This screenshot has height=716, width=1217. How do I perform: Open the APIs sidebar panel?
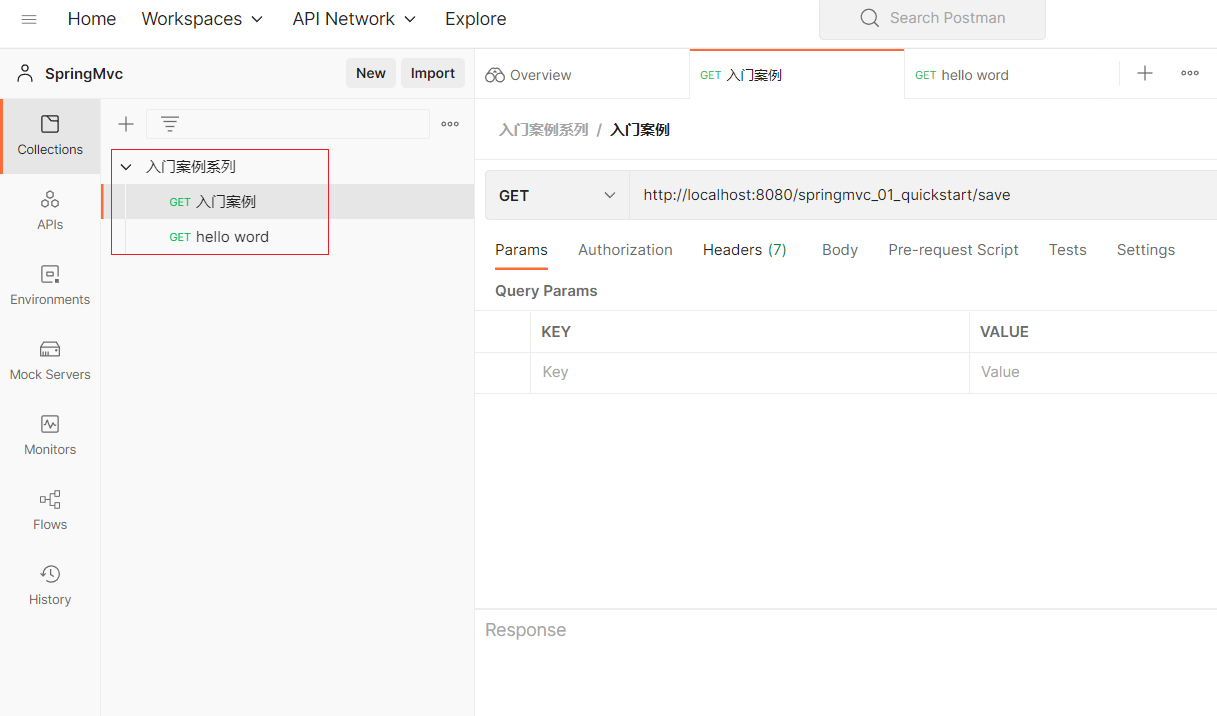(50, 211)
